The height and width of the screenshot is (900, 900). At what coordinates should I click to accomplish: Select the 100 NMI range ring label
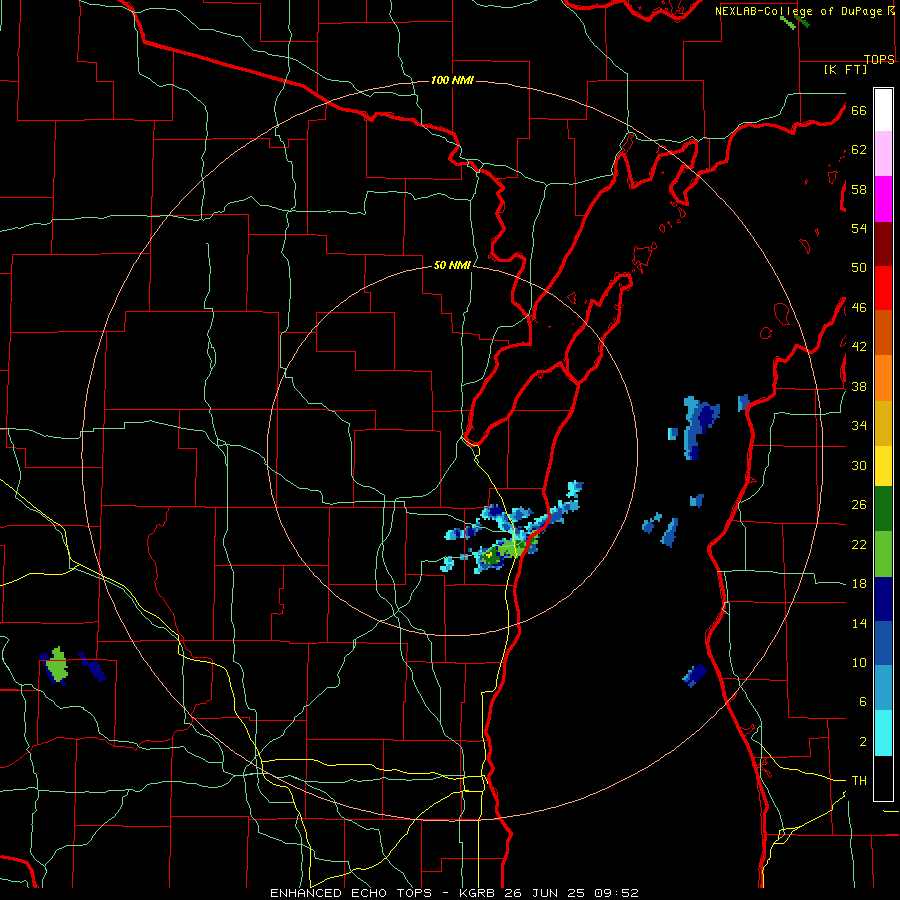point(452,80)
